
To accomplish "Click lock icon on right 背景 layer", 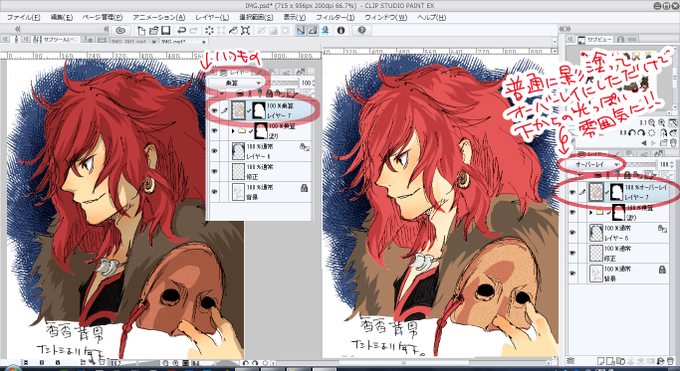I will click(x=662, y=269).
